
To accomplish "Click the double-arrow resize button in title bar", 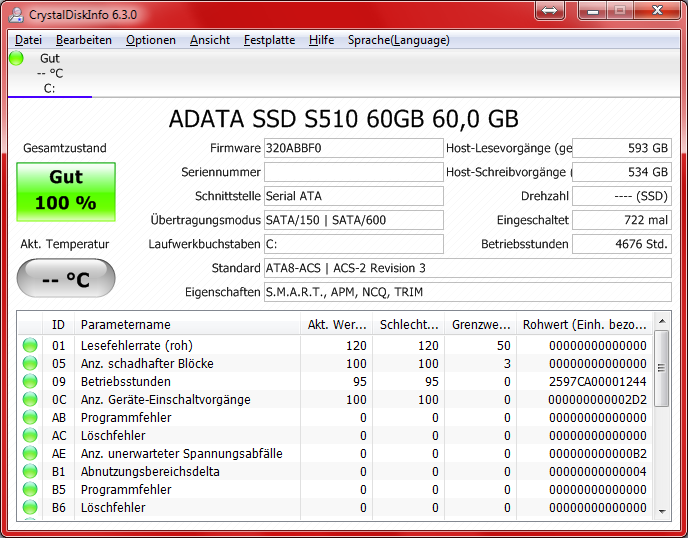I will (549, 10).
